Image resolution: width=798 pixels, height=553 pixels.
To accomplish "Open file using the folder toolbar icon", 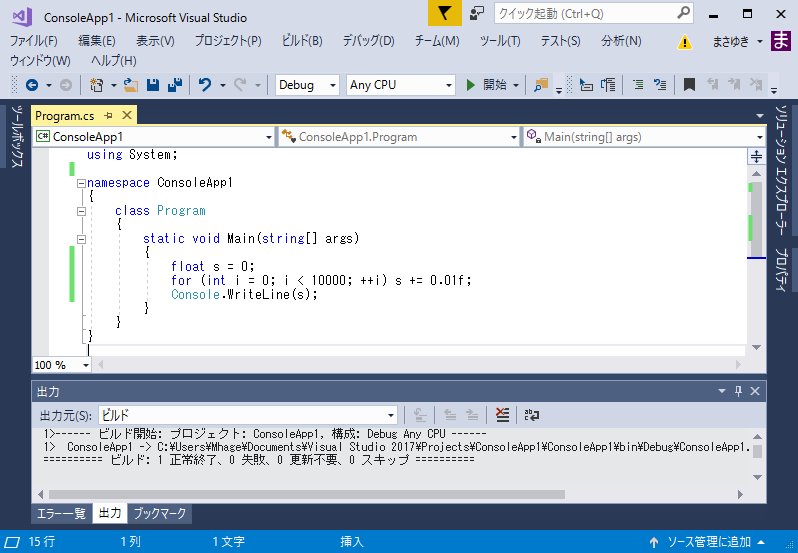I will [x=131, y=85].
